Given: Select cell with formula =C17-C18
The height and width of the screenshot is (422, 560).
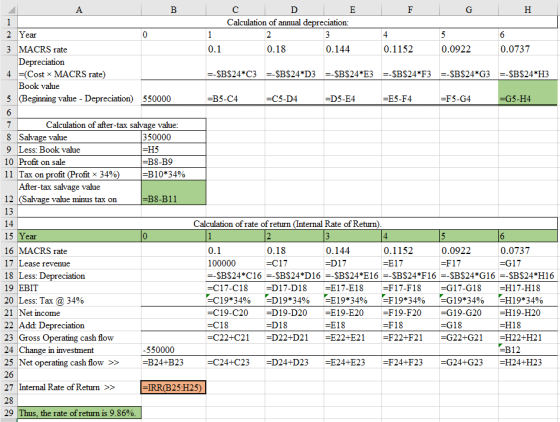Looking at the screenshot, I should [x=236, y=288].
